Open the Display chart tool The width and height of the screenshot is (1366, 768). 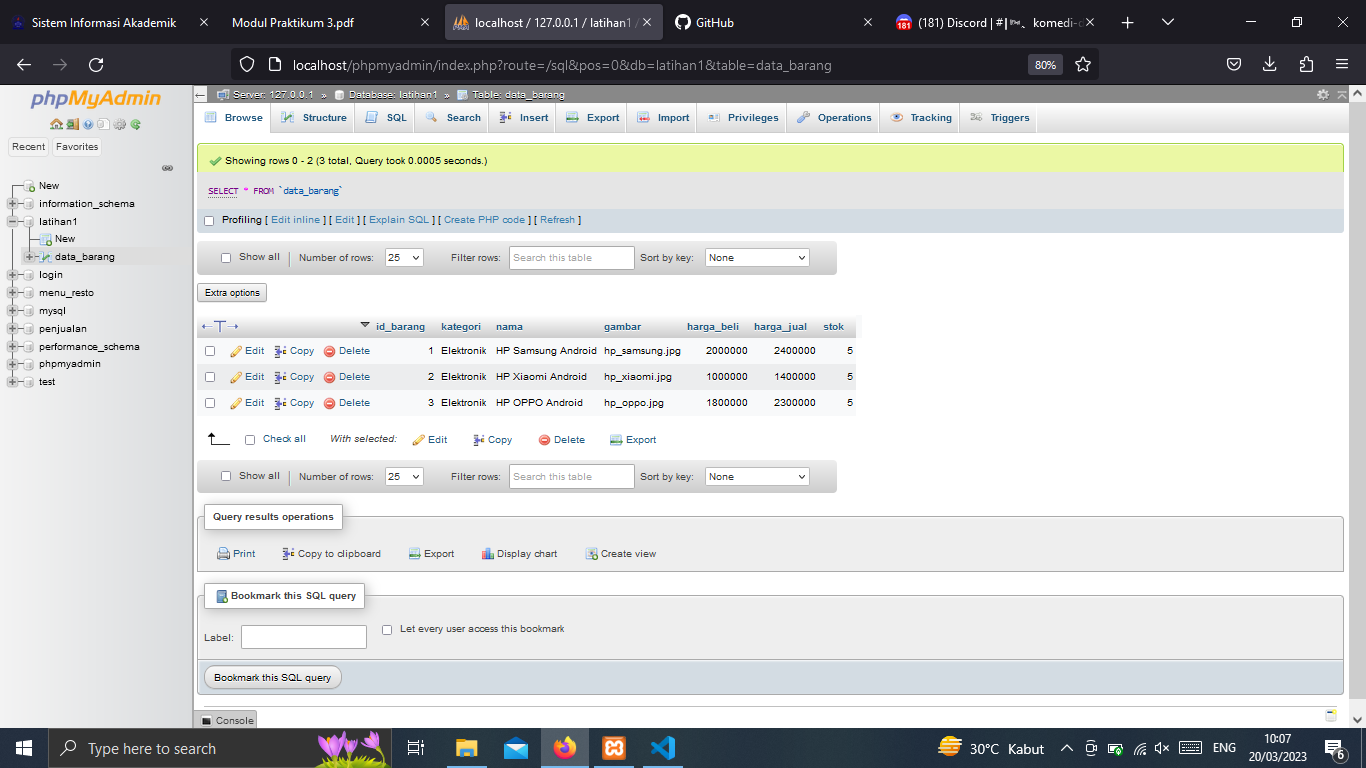click(519, 553)
